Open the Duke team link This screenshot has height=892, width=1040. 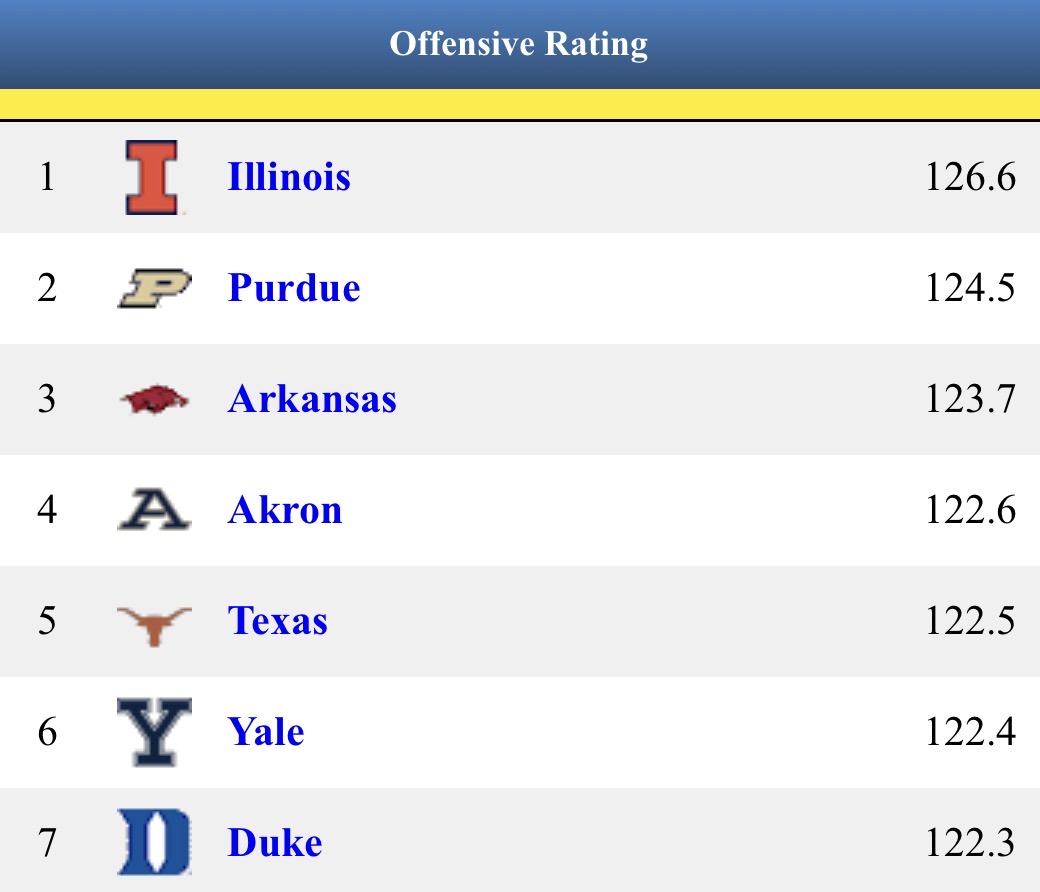click(275, 843)
